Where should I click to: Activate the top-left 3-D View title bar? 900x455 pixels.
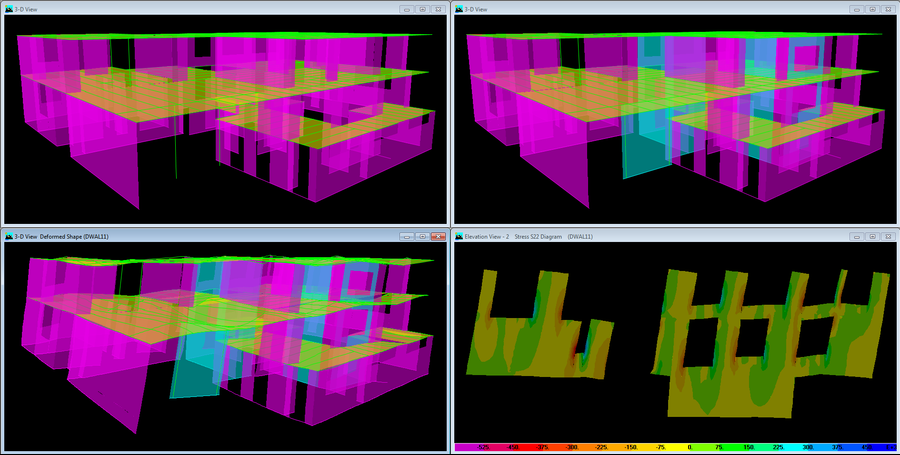(200, 9)
